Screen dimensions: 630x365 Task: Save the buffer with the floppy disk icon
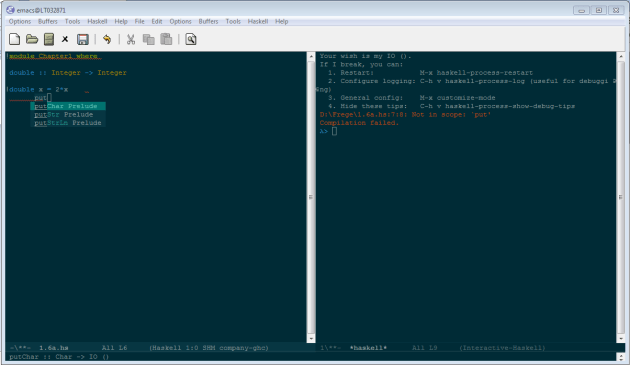pyautogui.click(x=83, y=39)
